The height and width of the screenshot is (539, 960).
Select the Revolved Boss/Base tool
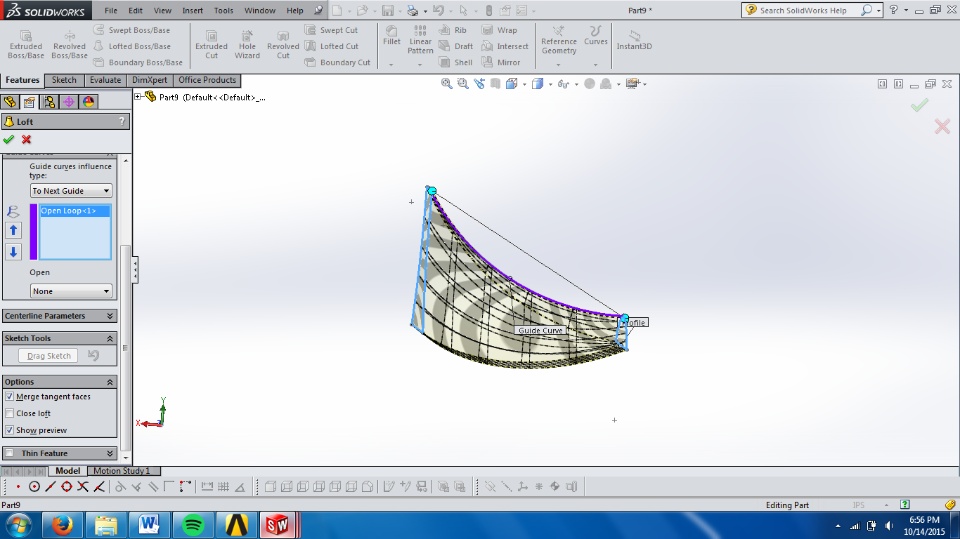pos(69,45)
